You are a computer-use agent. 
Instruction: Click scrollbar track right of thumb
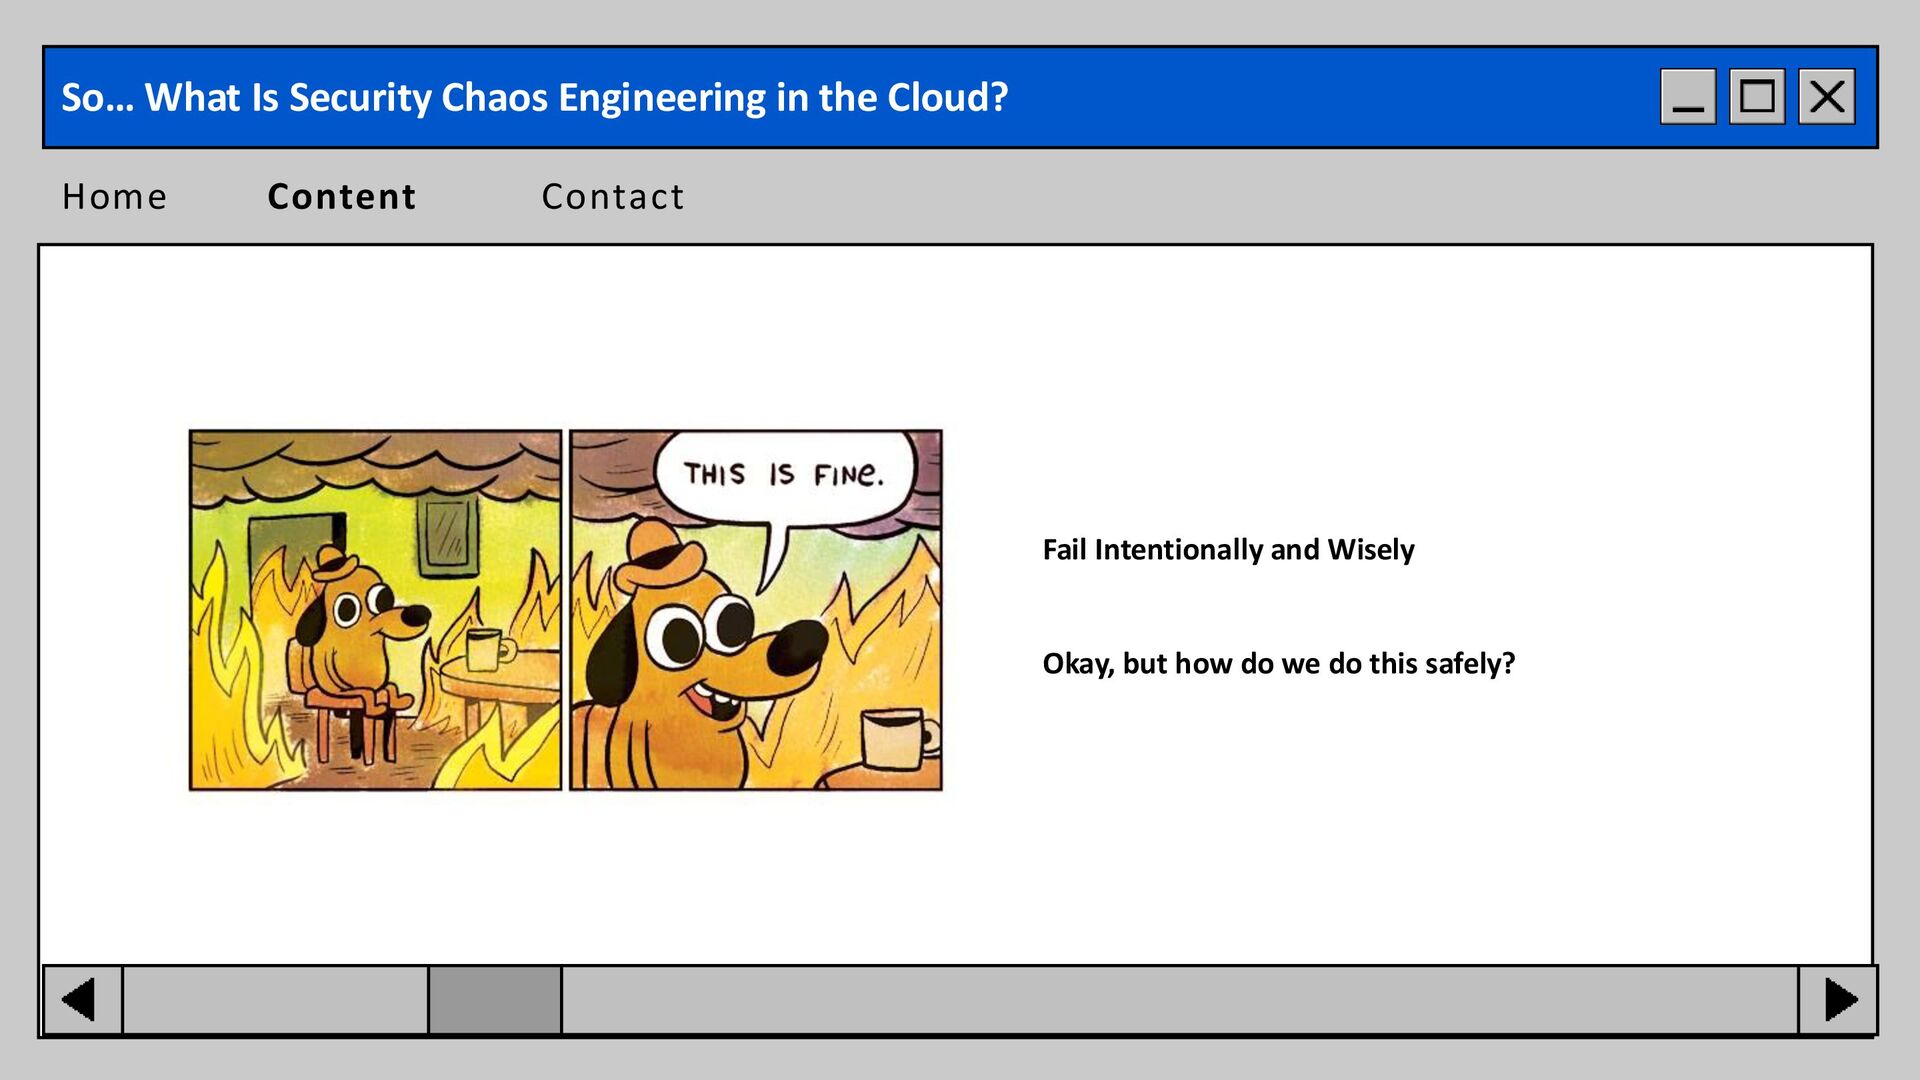click(x=1180, y=1000)
